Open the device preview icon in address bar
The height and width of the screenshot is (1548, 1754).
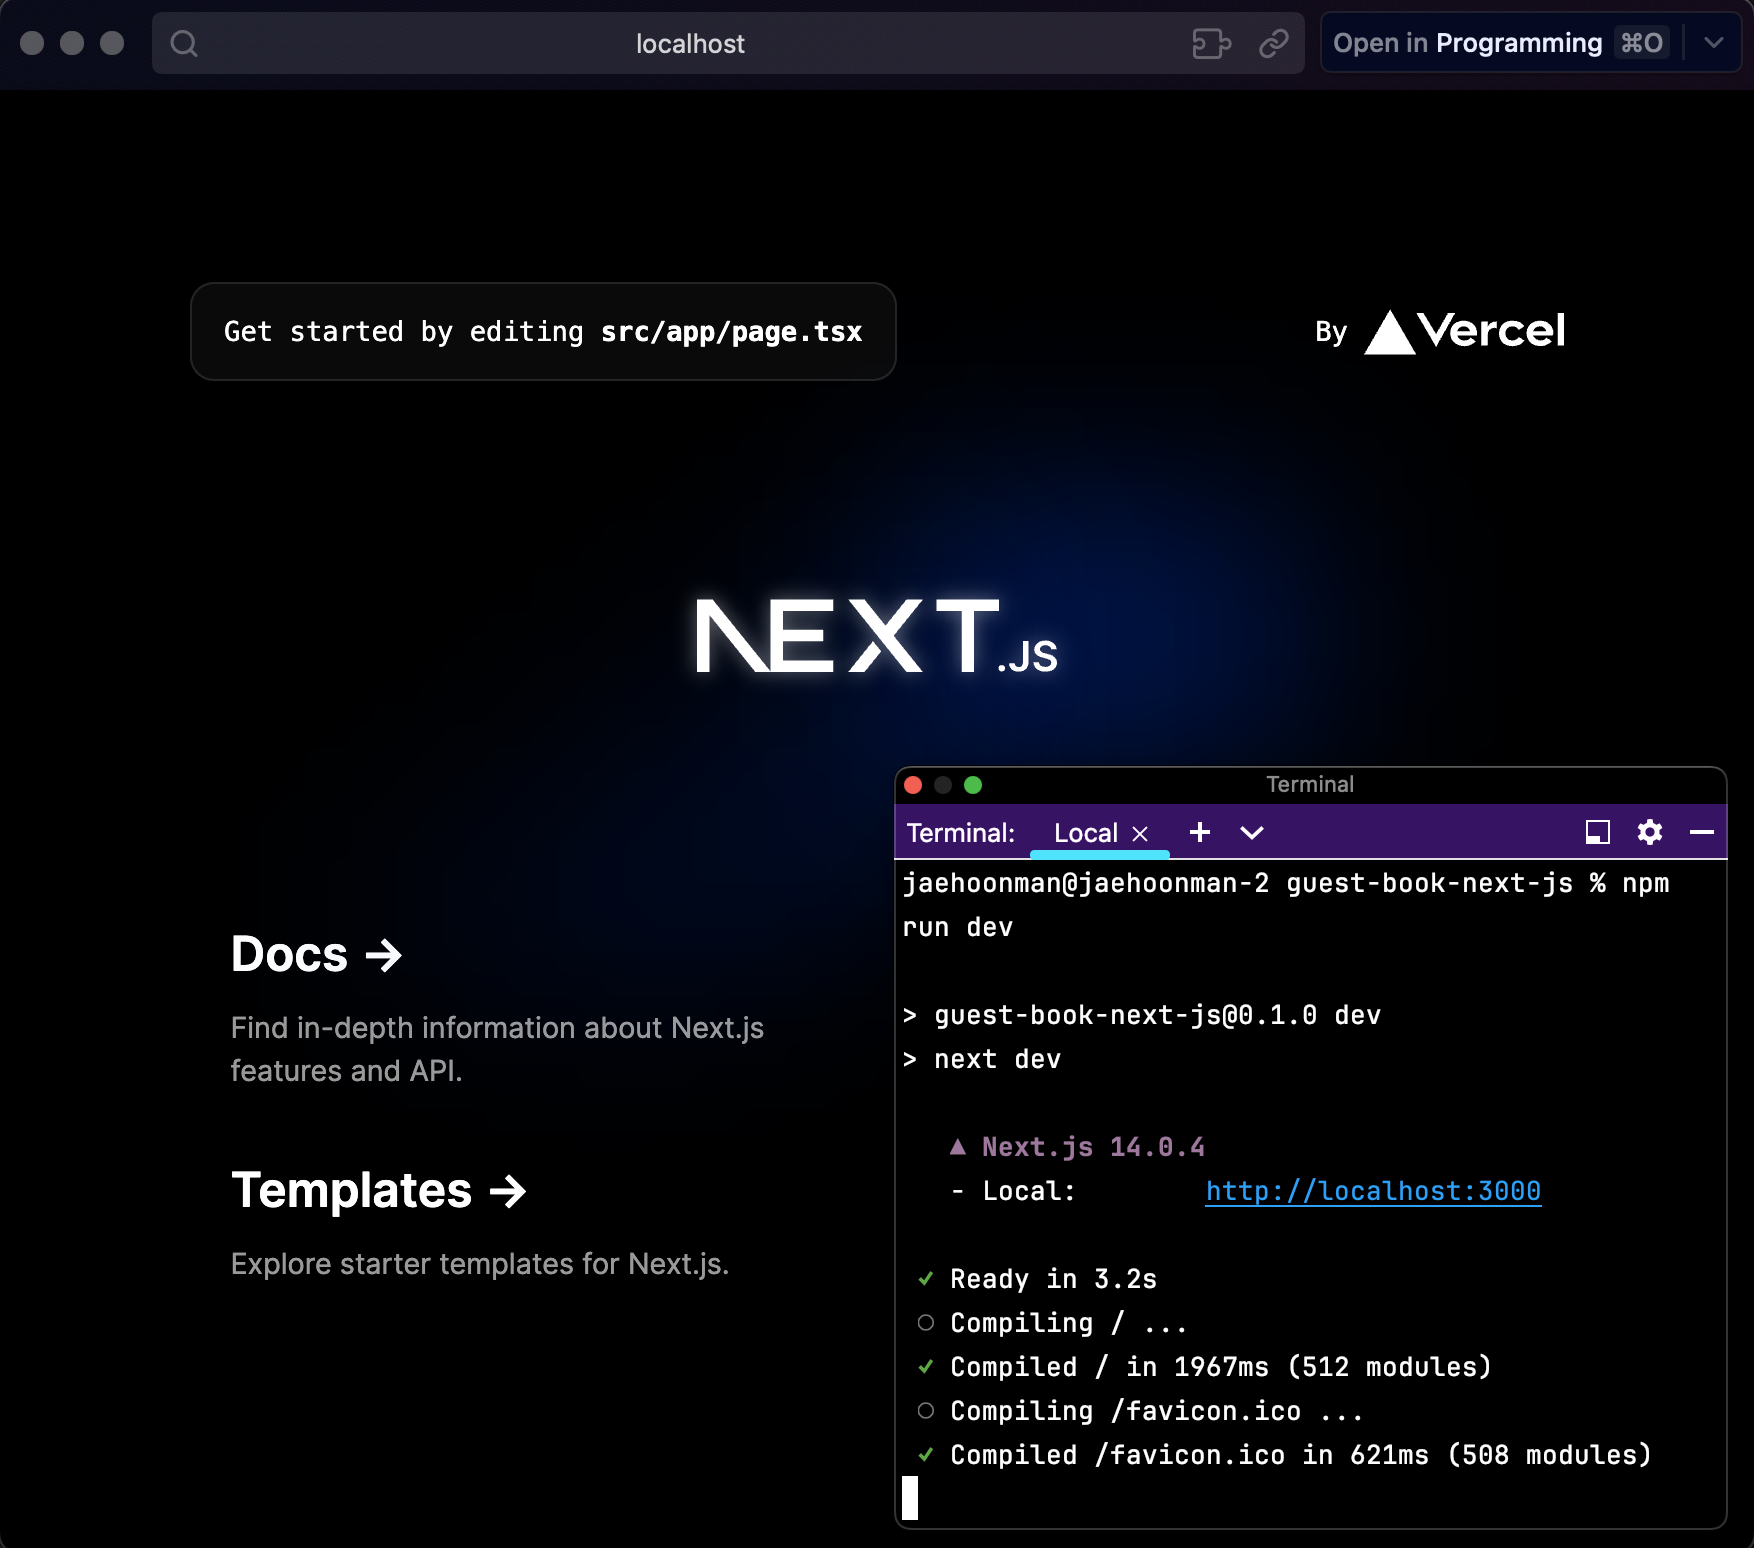[x=1211, y=43]
